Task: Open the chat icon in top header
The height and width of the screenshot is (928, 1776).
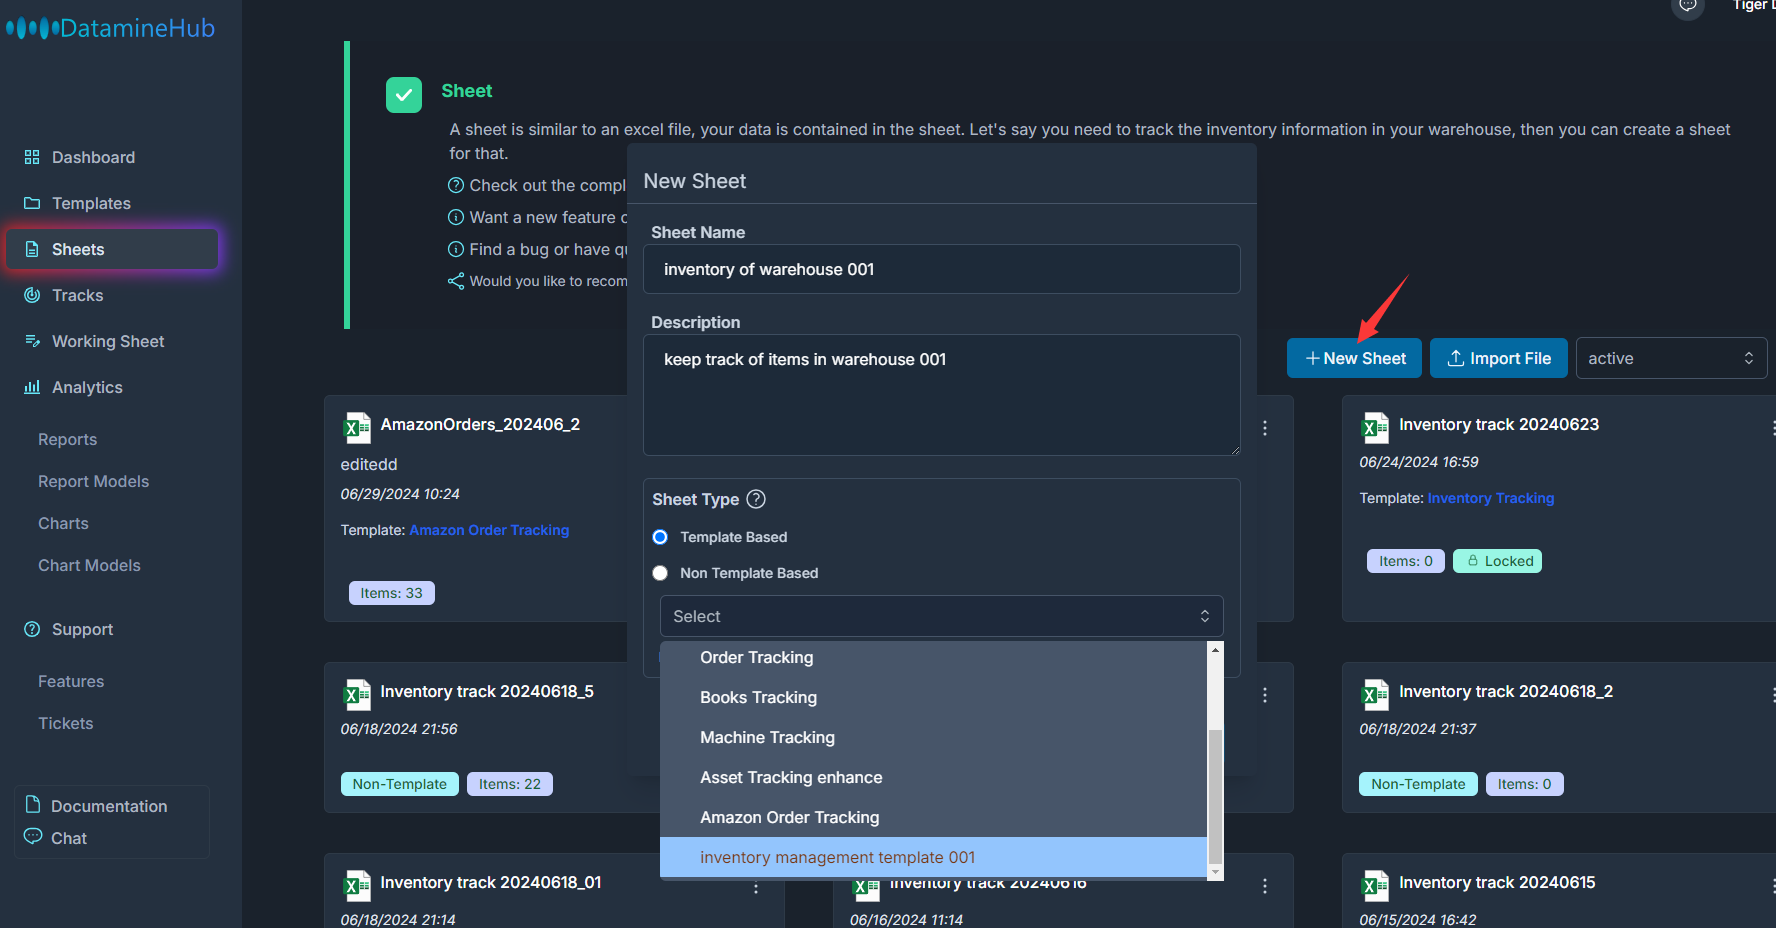Action: point(1688,6)
